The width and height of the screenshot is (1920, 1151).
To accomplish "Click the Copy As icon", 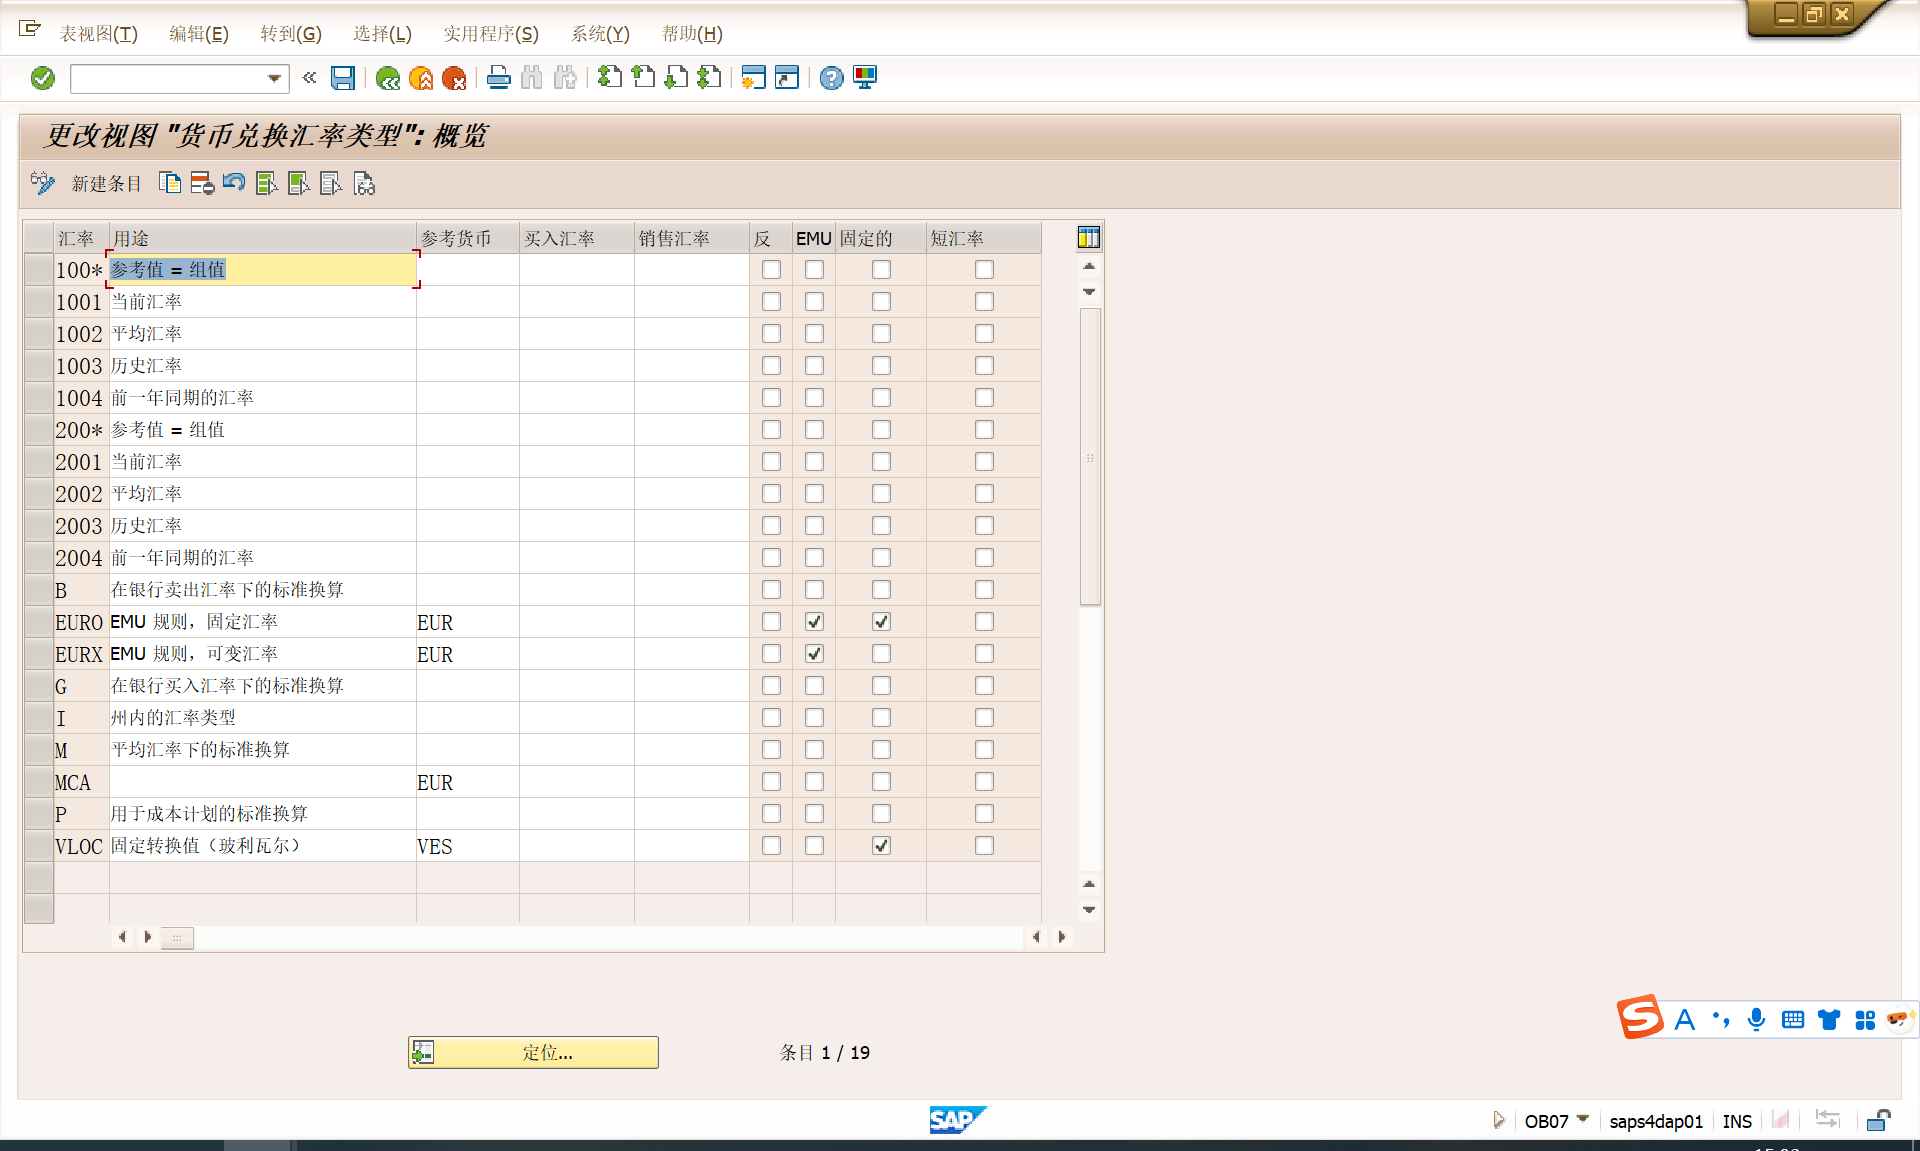I will 170,183.
